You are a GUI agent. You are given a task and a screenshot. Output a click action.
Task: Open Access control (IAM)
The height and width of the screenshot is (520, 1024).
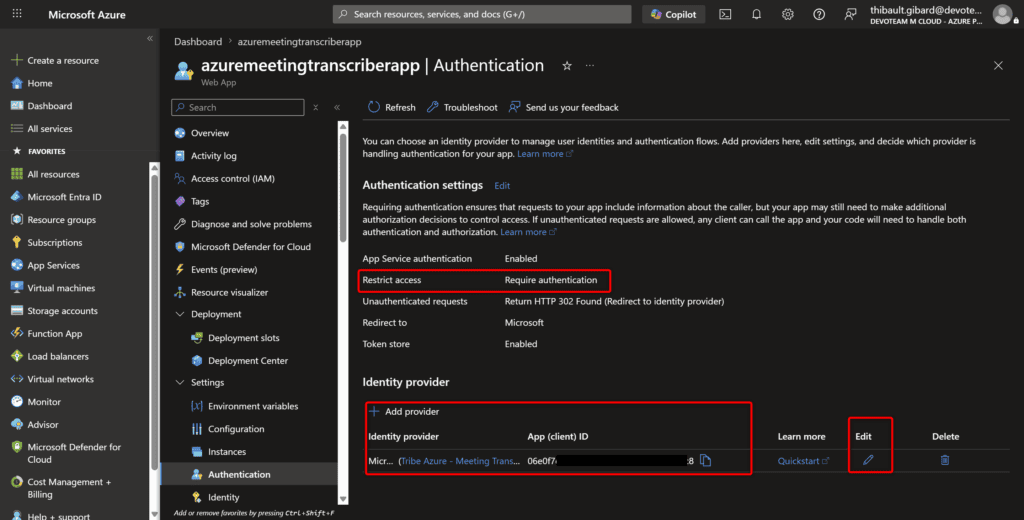click(x=232, y=178)
